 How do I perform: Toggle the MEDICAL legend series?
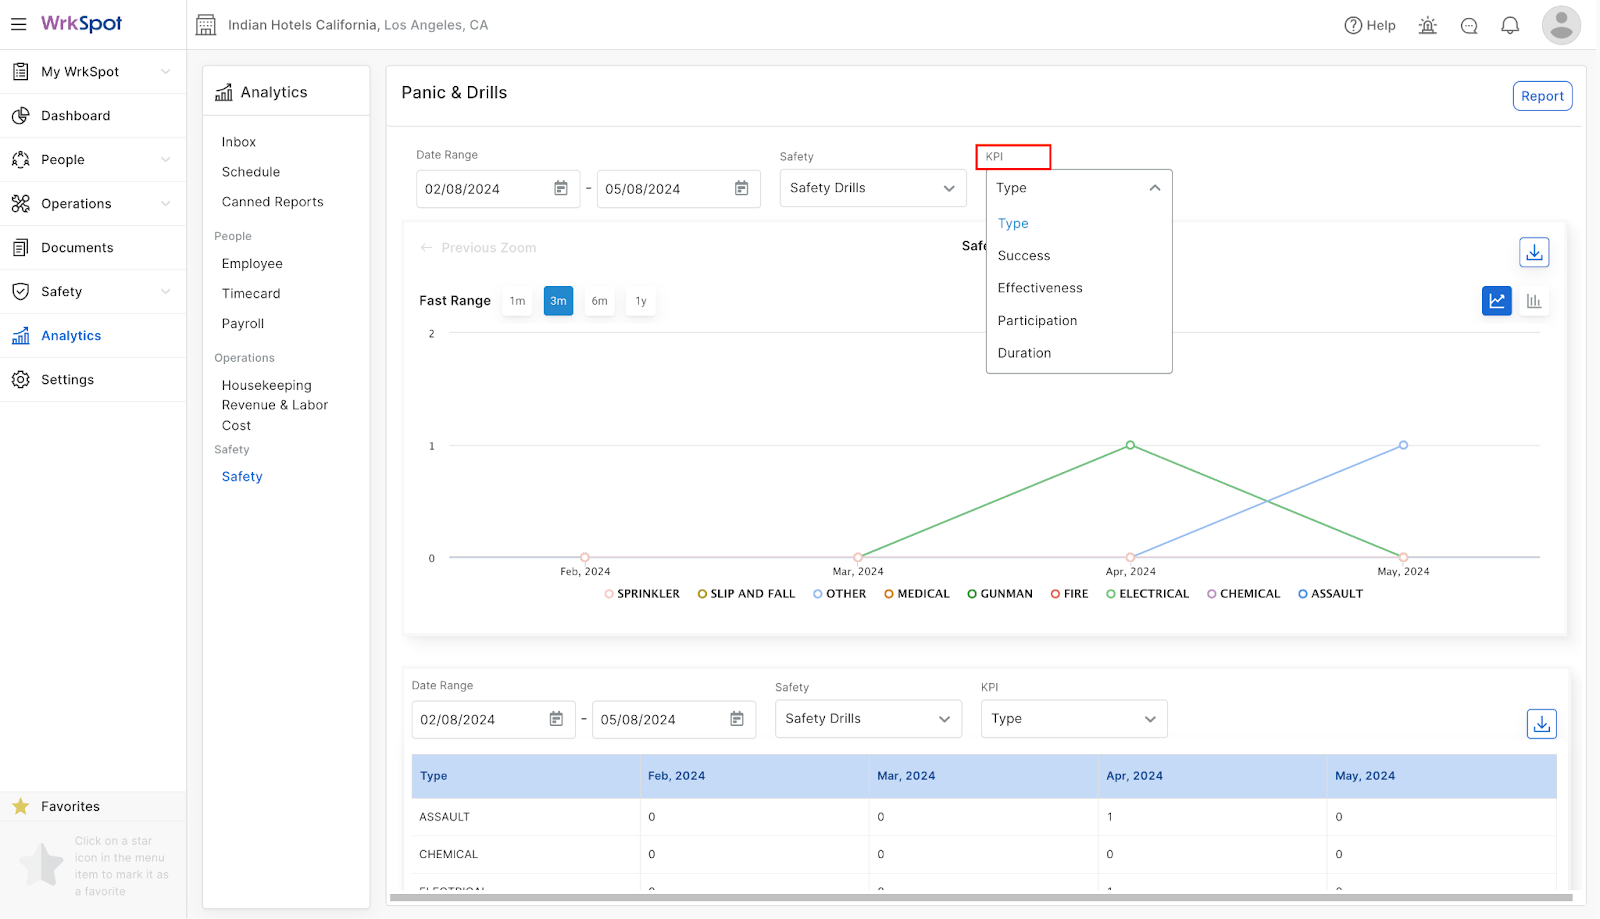pyautogui.click(x=917, y=594)
